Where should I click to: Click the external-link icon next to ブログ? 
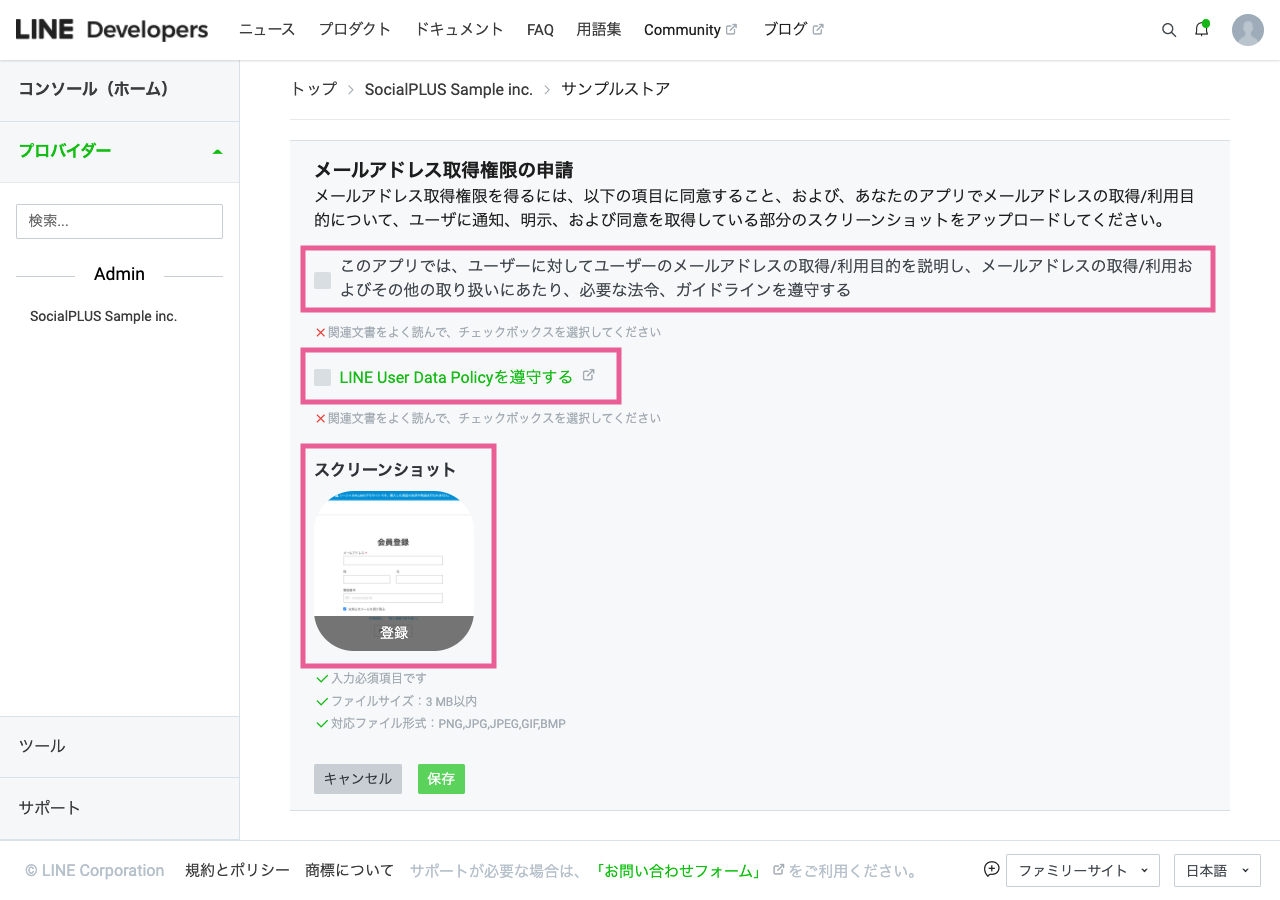[x=818, y=29]
